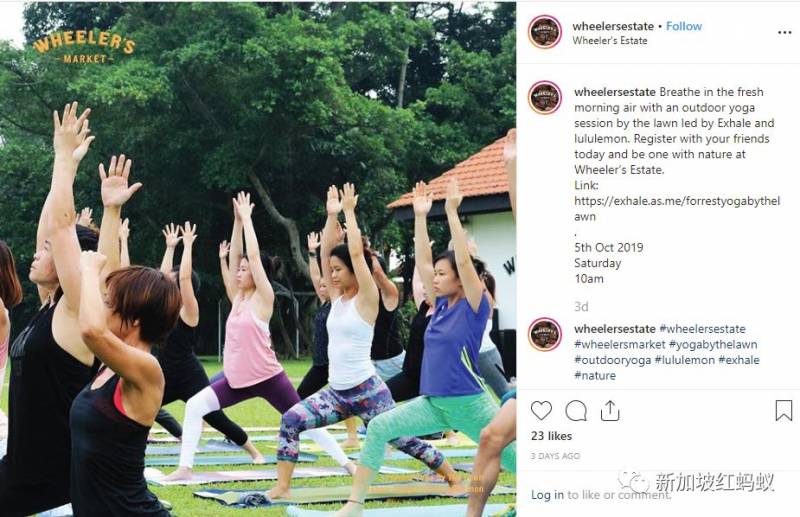This screenshot has width=800, height=517.
Task: Open #yogabythelawn hashtag
Action: pyautogui.click(x=713, y=344)
